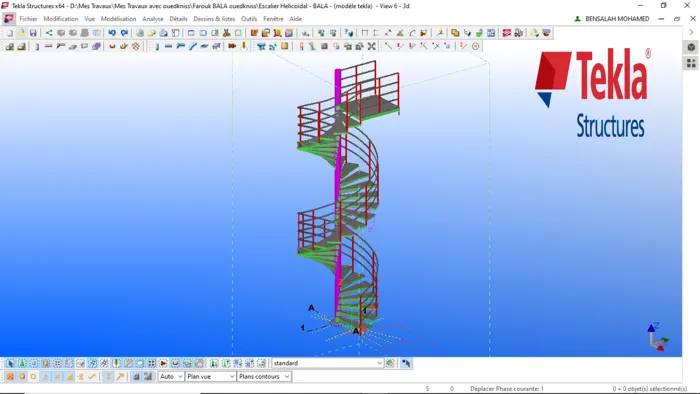
Task: Click the green share model icon
Action: (49, 33)
